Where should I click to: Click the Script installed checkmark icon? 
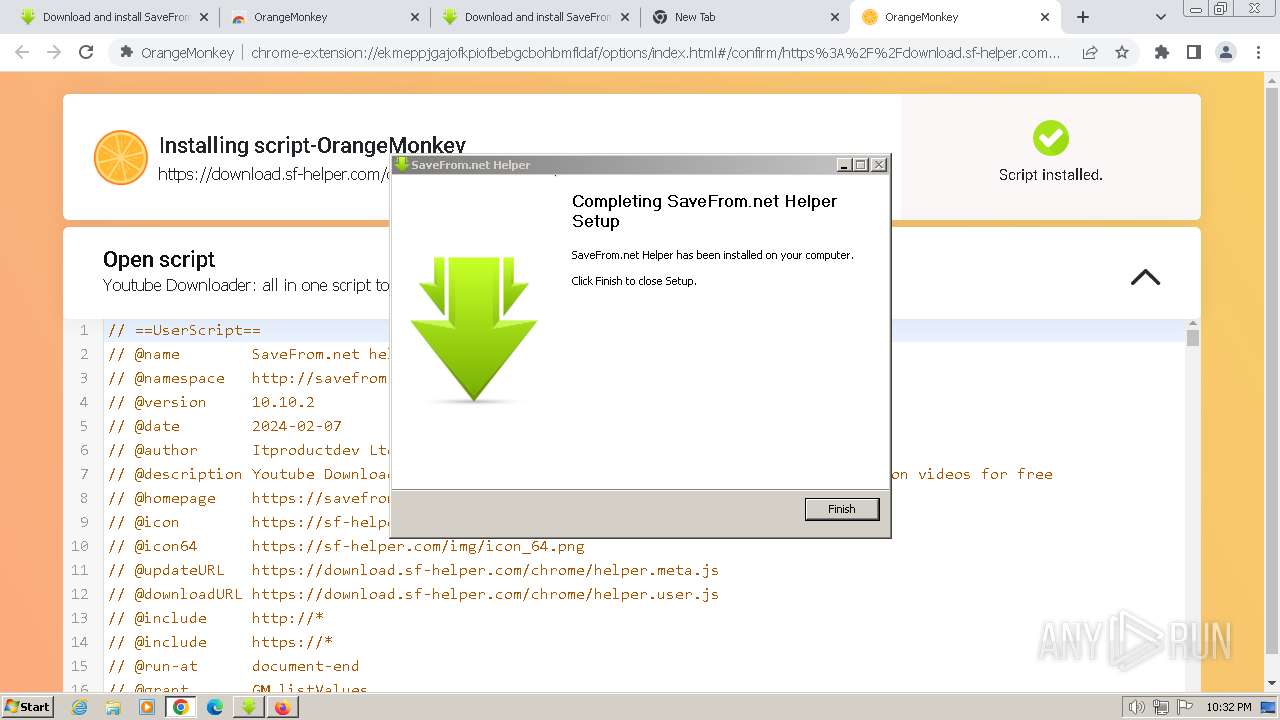[x=1050, y=138]
